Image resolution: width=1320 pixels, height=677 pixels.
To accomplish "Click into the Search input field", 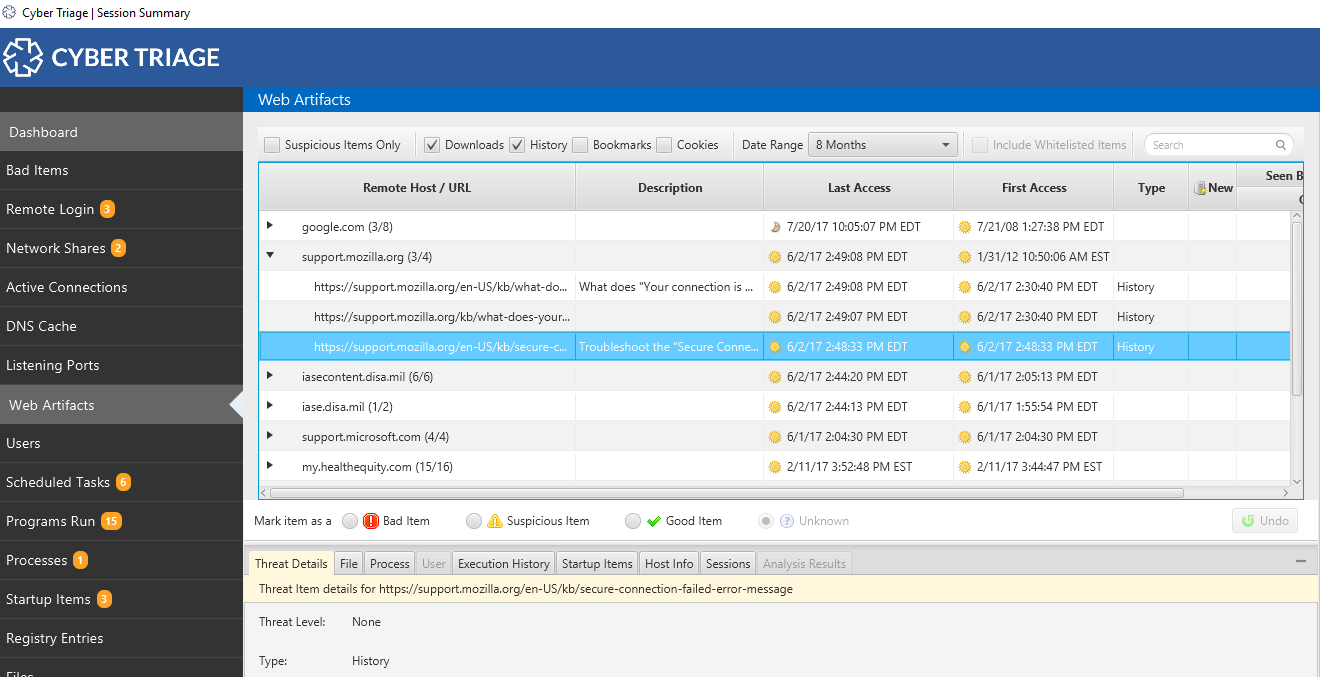I will pyautogui.click(x=1212, y=145).
